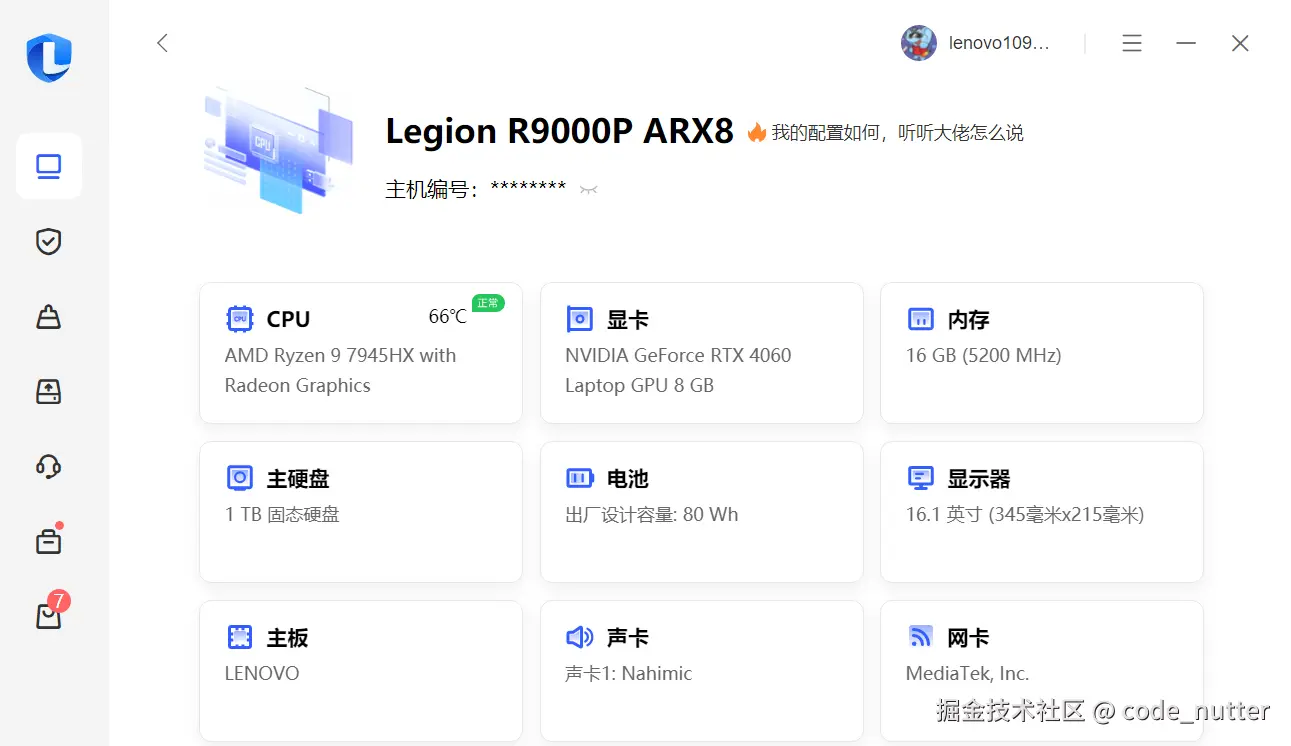Click the network card wifi icon
The width and height of the screenshot is (1291, 746).
pyautogui.click(x=920, y=637)
